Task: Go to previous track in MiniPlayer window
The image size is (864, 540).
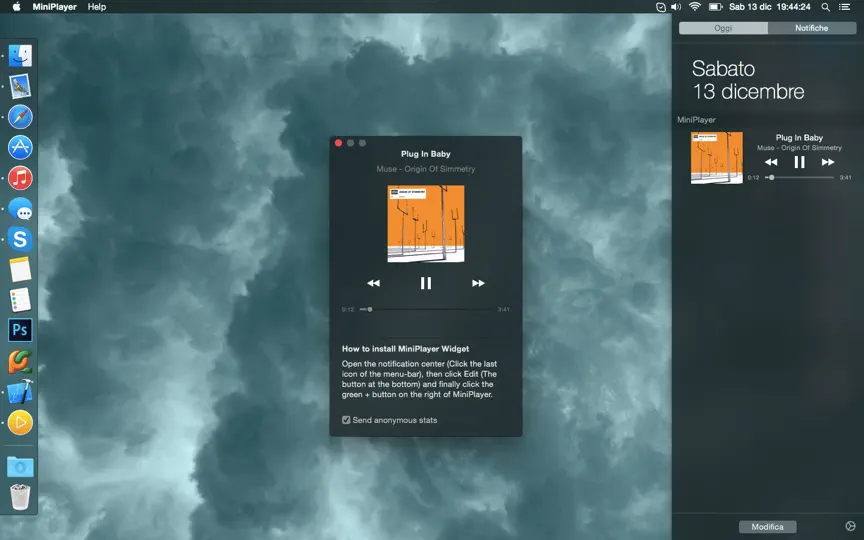Action: [374, 283]
